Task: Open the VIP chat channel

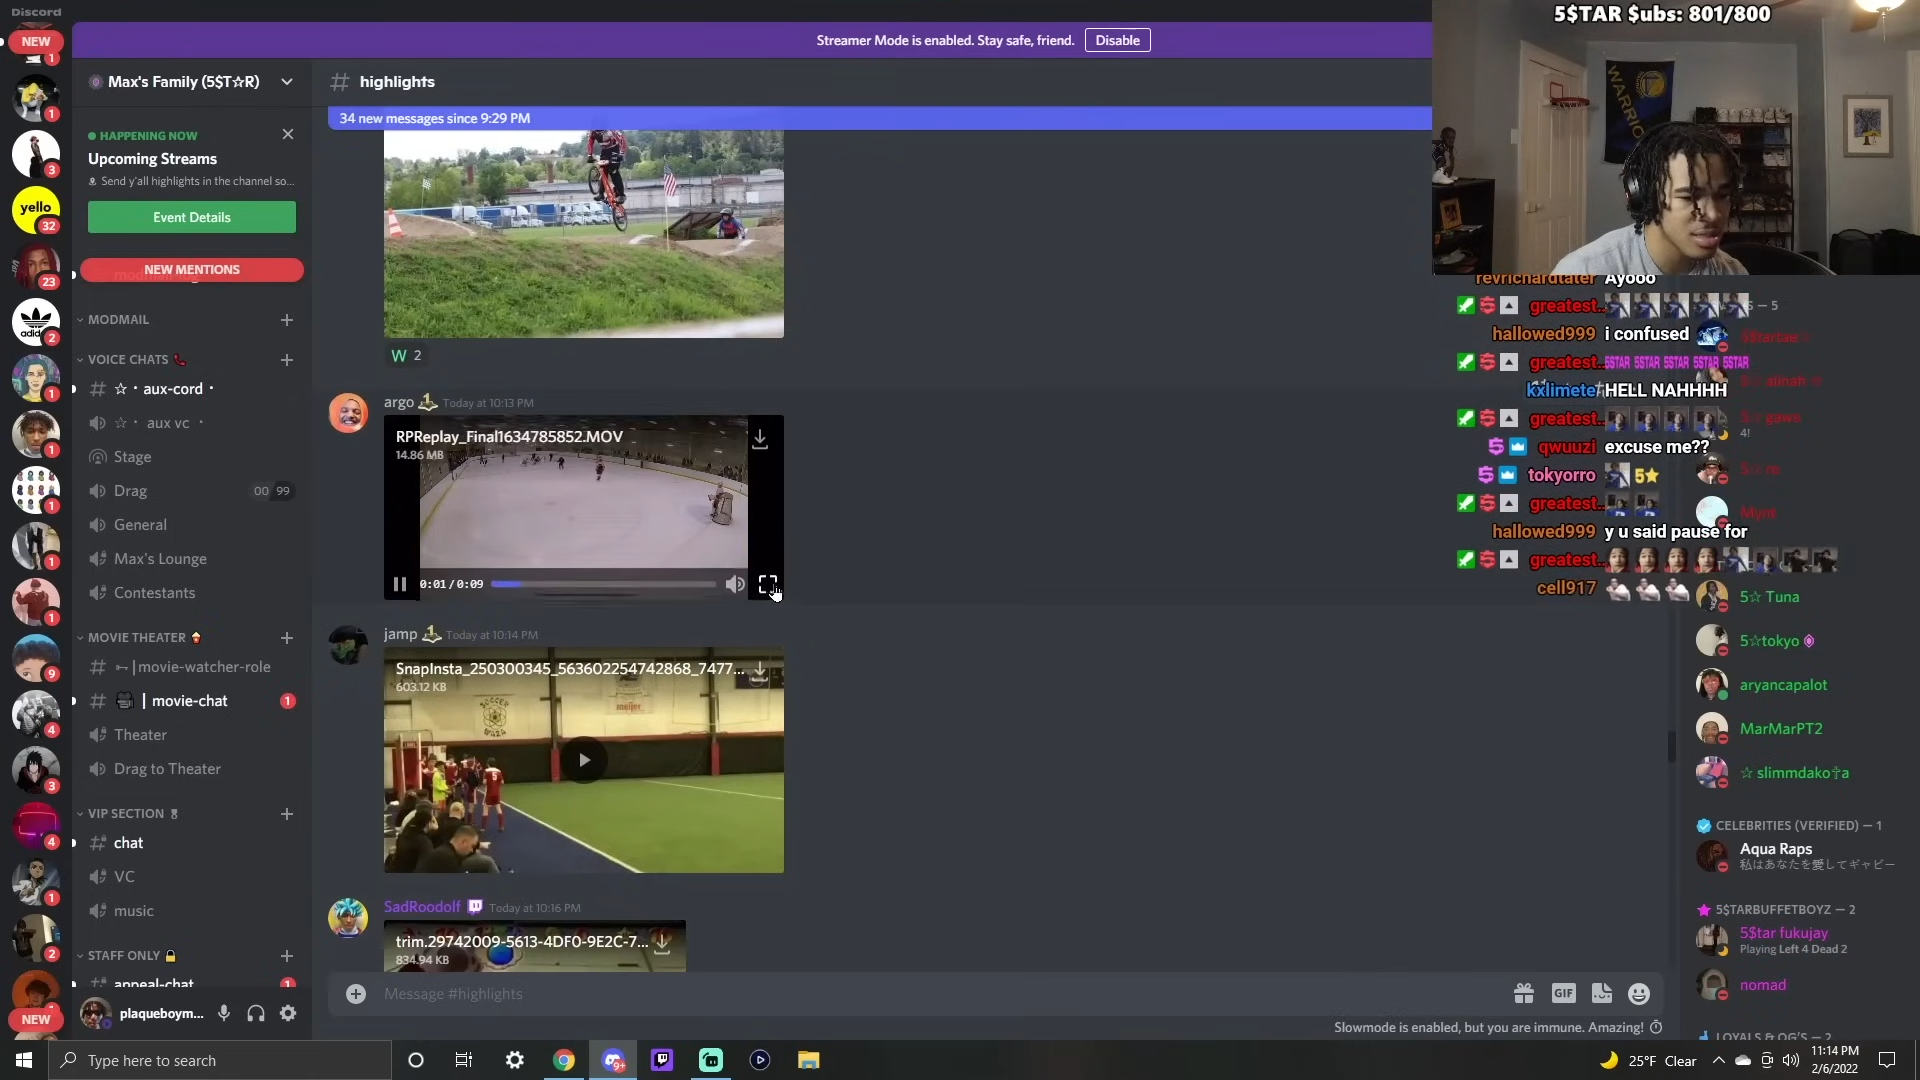Action: [x=192, y=843]
